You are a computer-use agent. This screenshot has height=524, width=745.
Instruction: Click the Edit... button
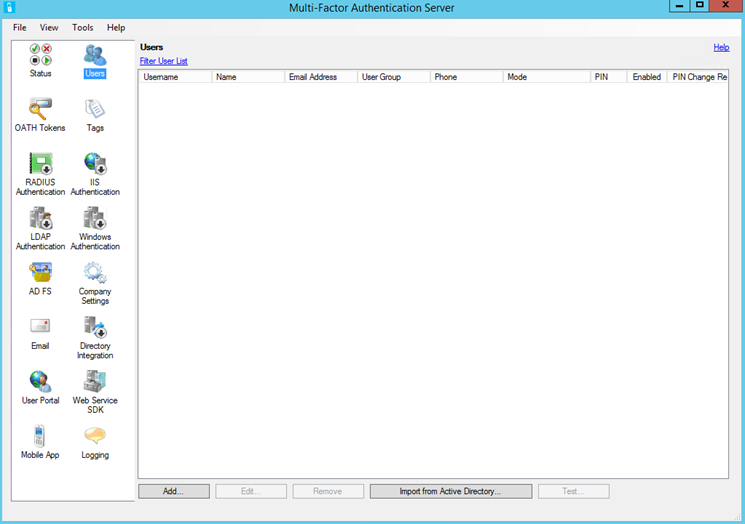251,491
